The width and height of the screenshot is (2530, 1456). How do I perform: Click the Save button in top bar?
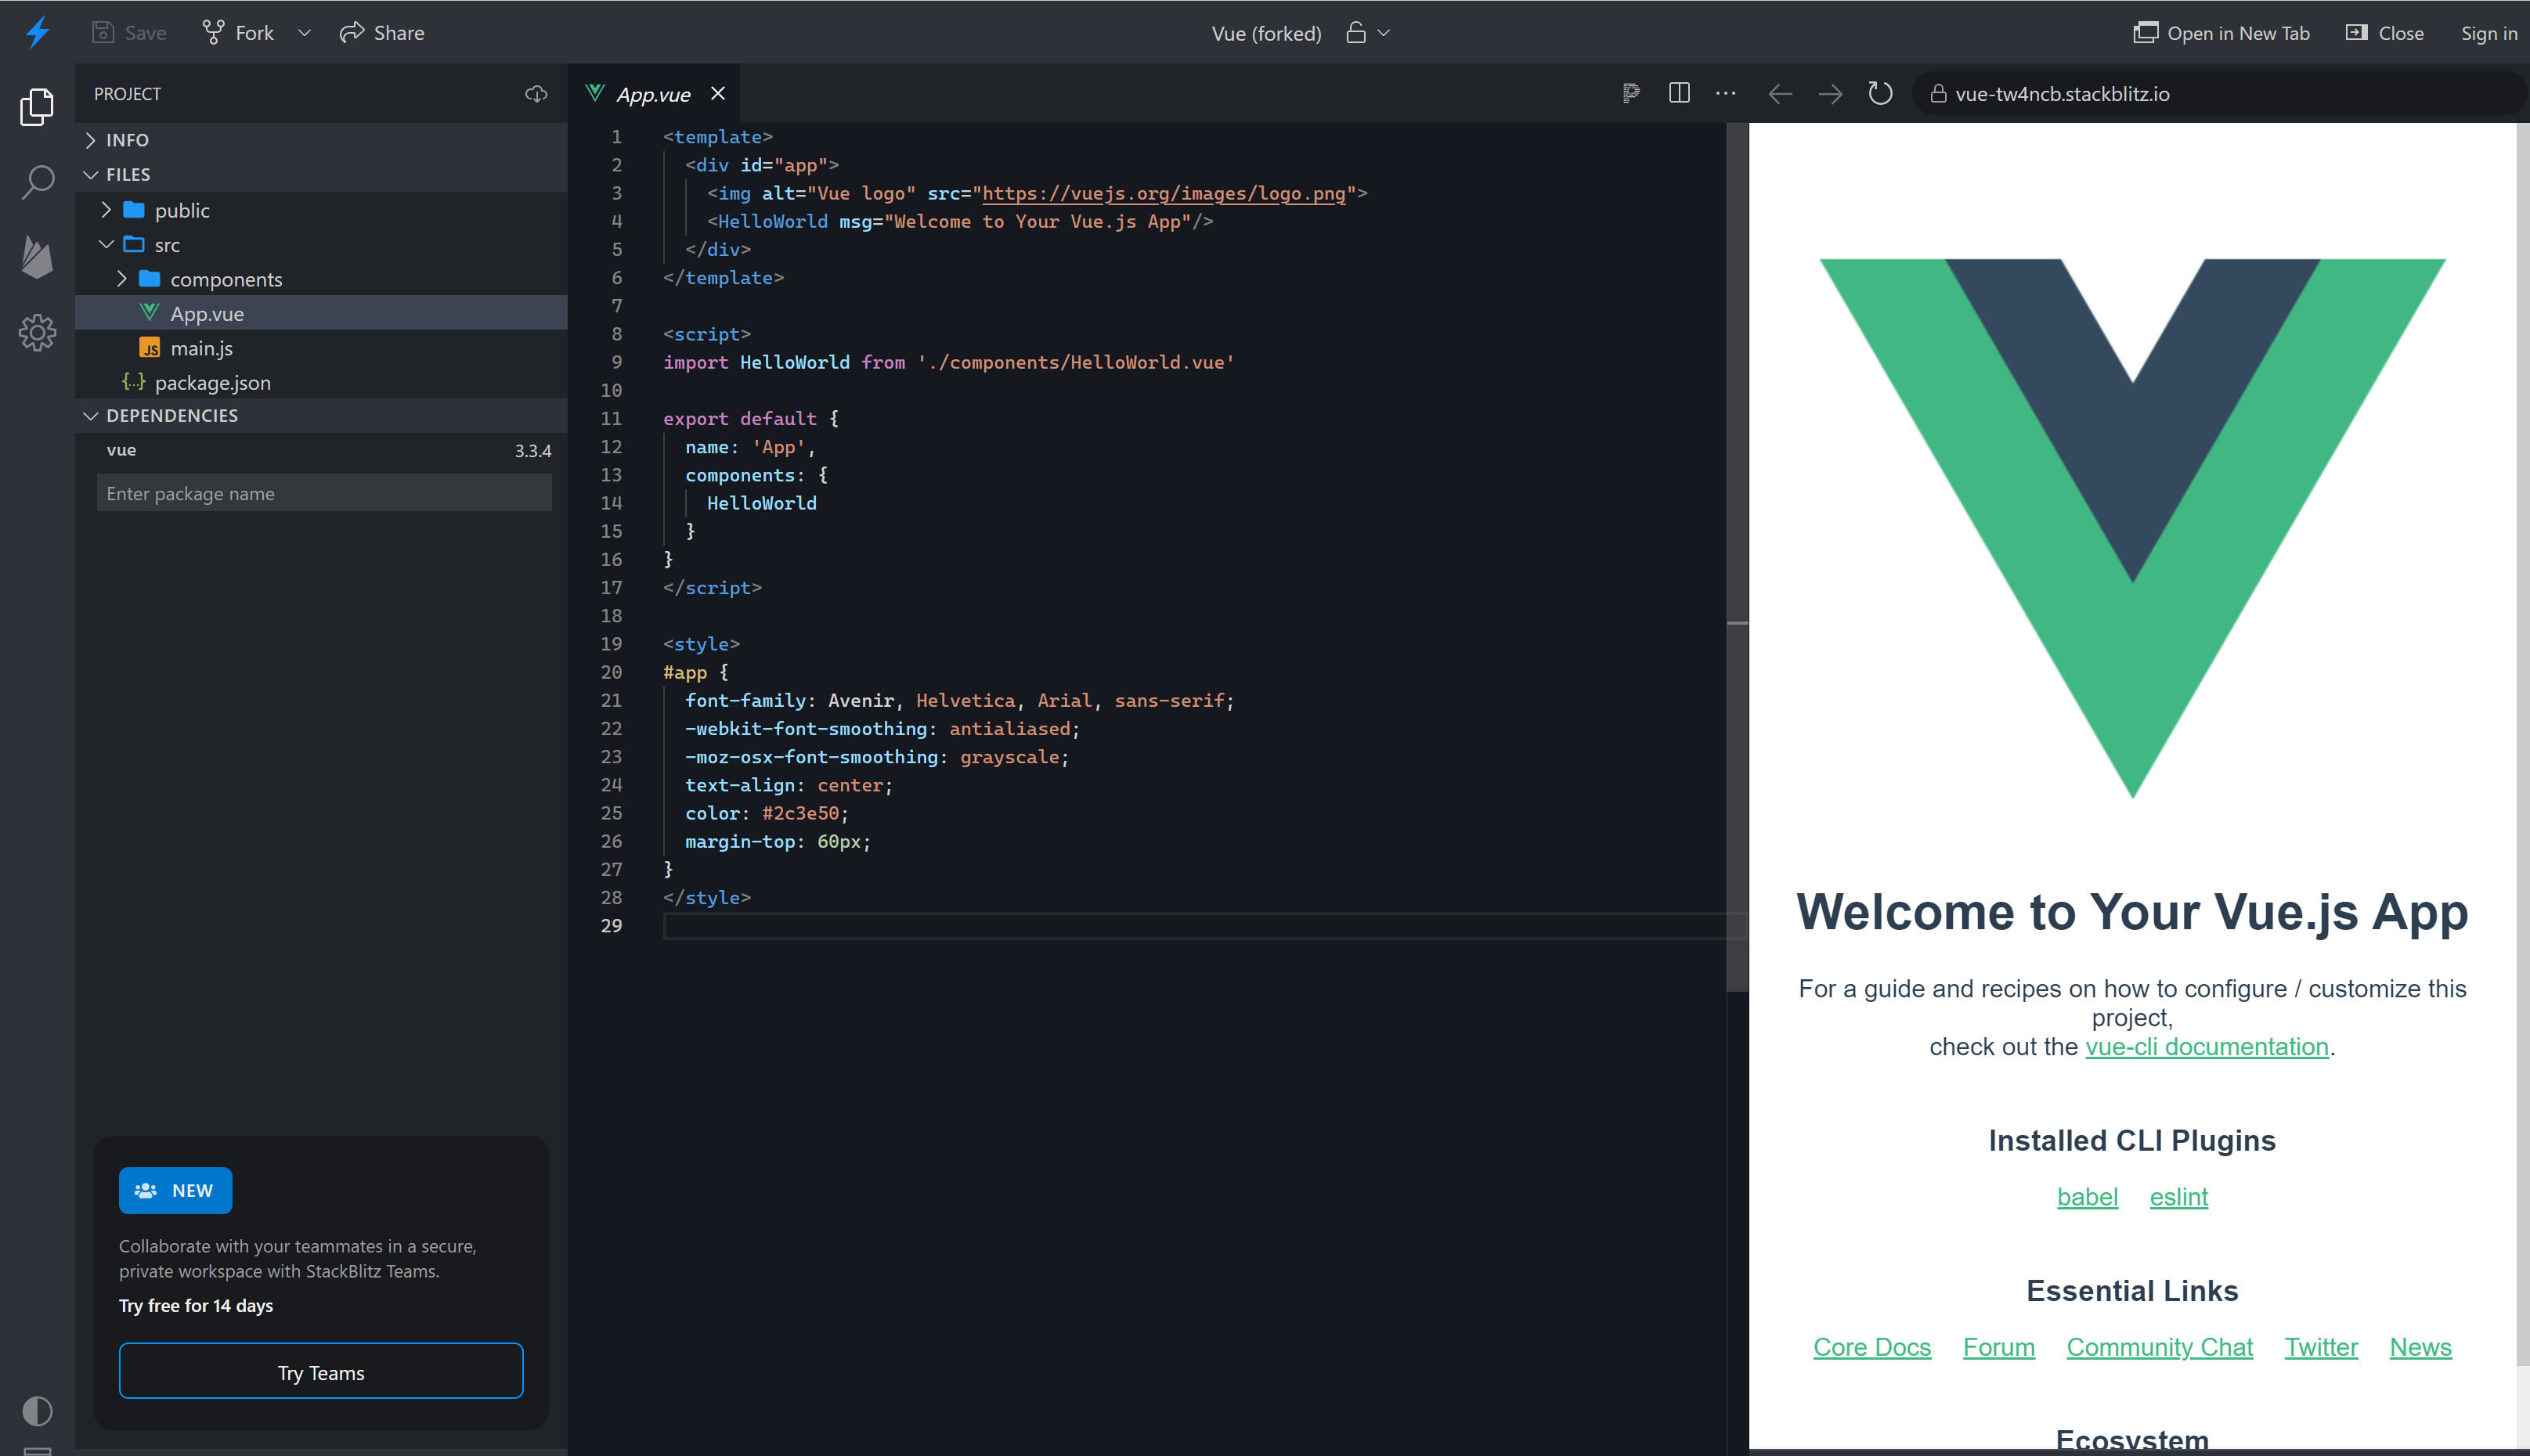[x=129, y=33]
